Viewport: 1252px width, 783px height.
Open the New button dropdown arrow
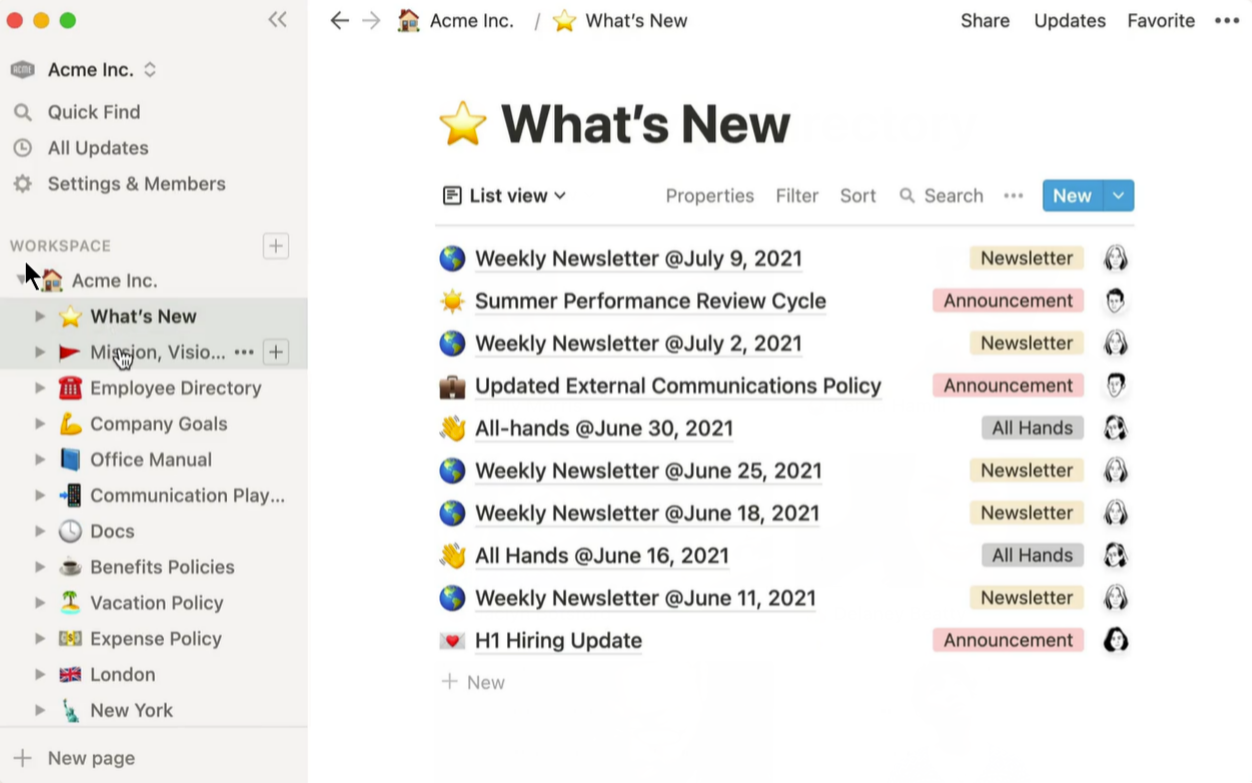[1118, 196]
